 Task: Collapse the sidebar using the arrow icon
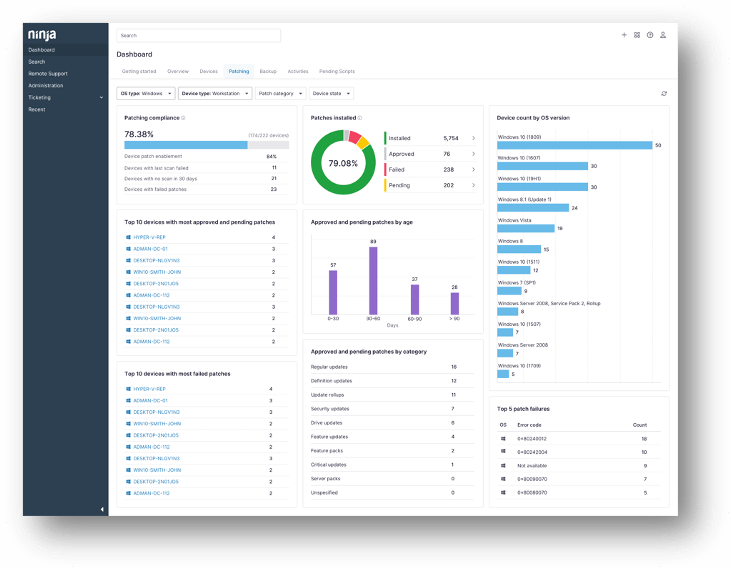pyautogui.click(x=102, y=509)
